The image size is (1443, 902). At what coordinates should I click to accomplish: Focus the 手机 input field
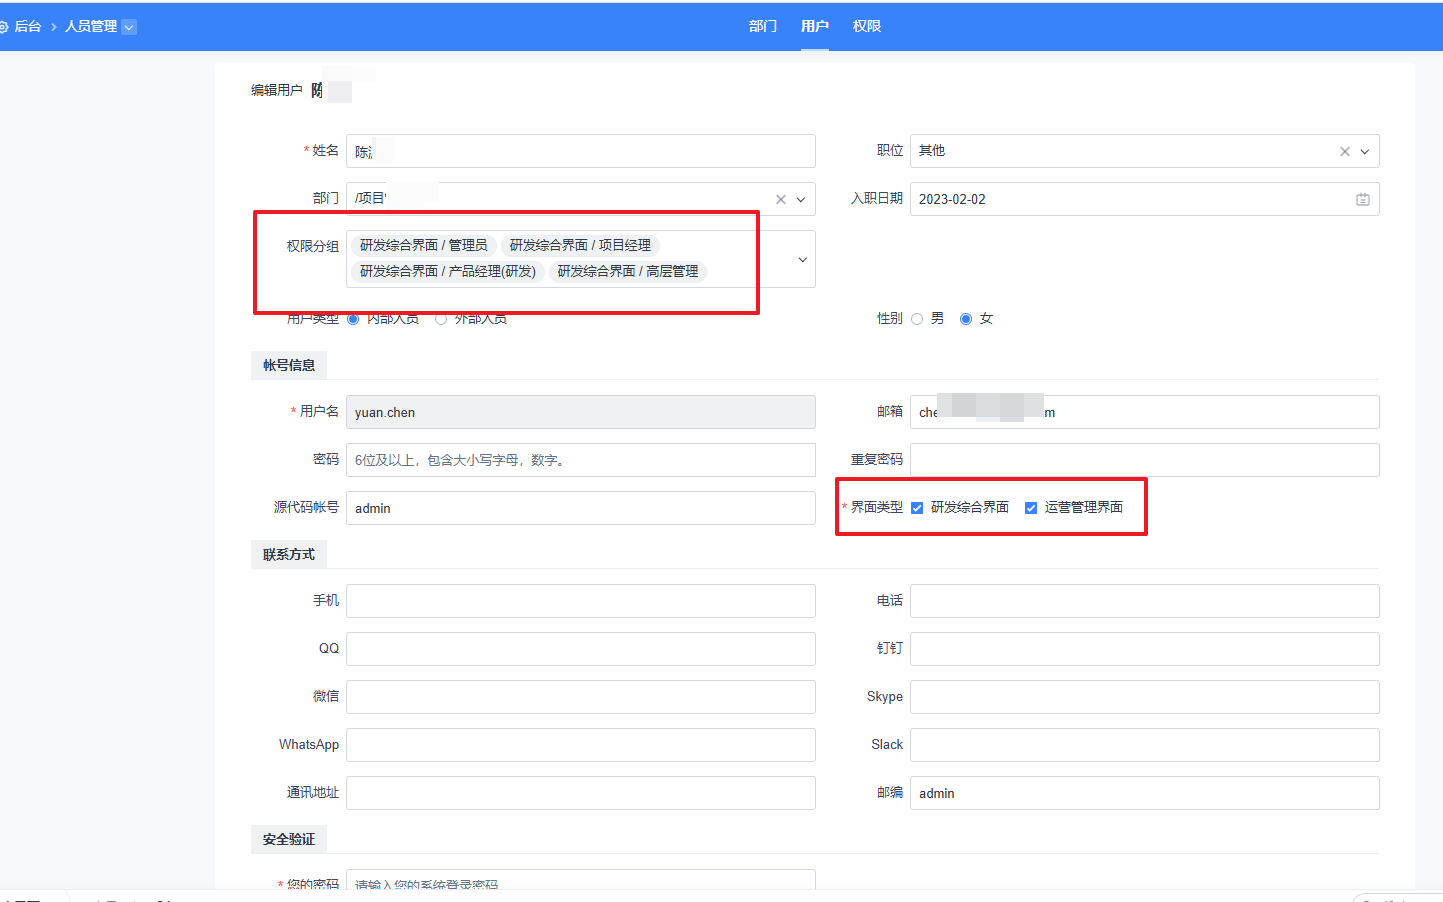tap(581, 601)
